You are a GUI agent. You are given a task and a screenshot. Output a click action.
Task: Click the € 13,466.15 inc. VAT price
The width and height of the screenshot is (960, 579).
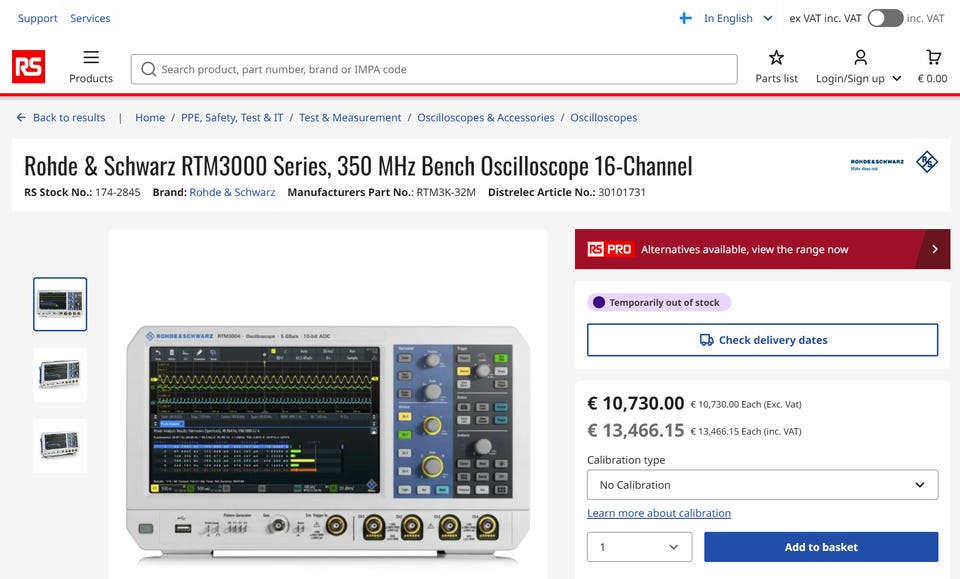pyautogui.click(x=636, y=430)
